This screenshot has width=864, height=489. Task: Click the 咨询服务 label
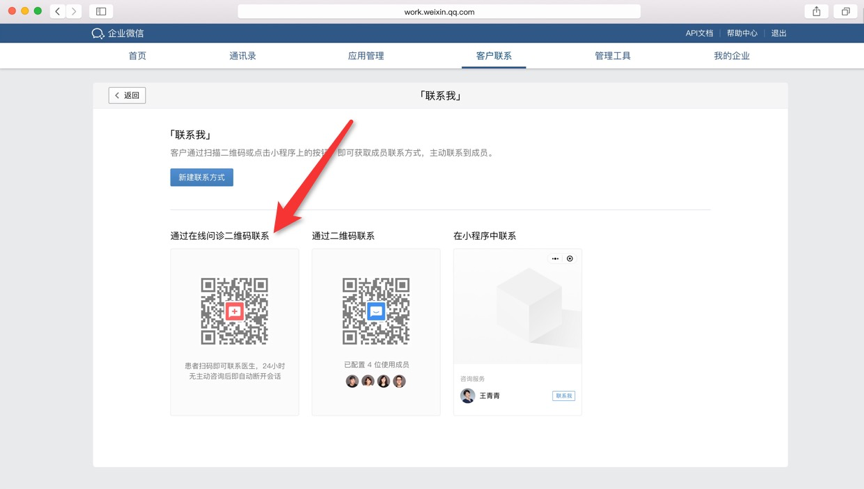click(473, 379)
